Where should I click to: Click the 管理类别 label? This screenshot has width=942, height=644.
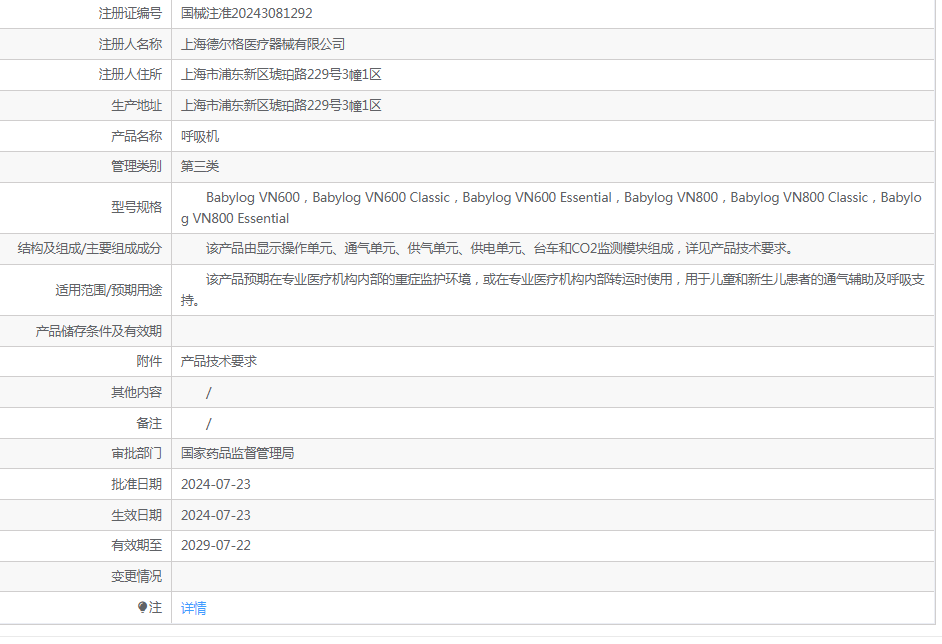(136, 166)
